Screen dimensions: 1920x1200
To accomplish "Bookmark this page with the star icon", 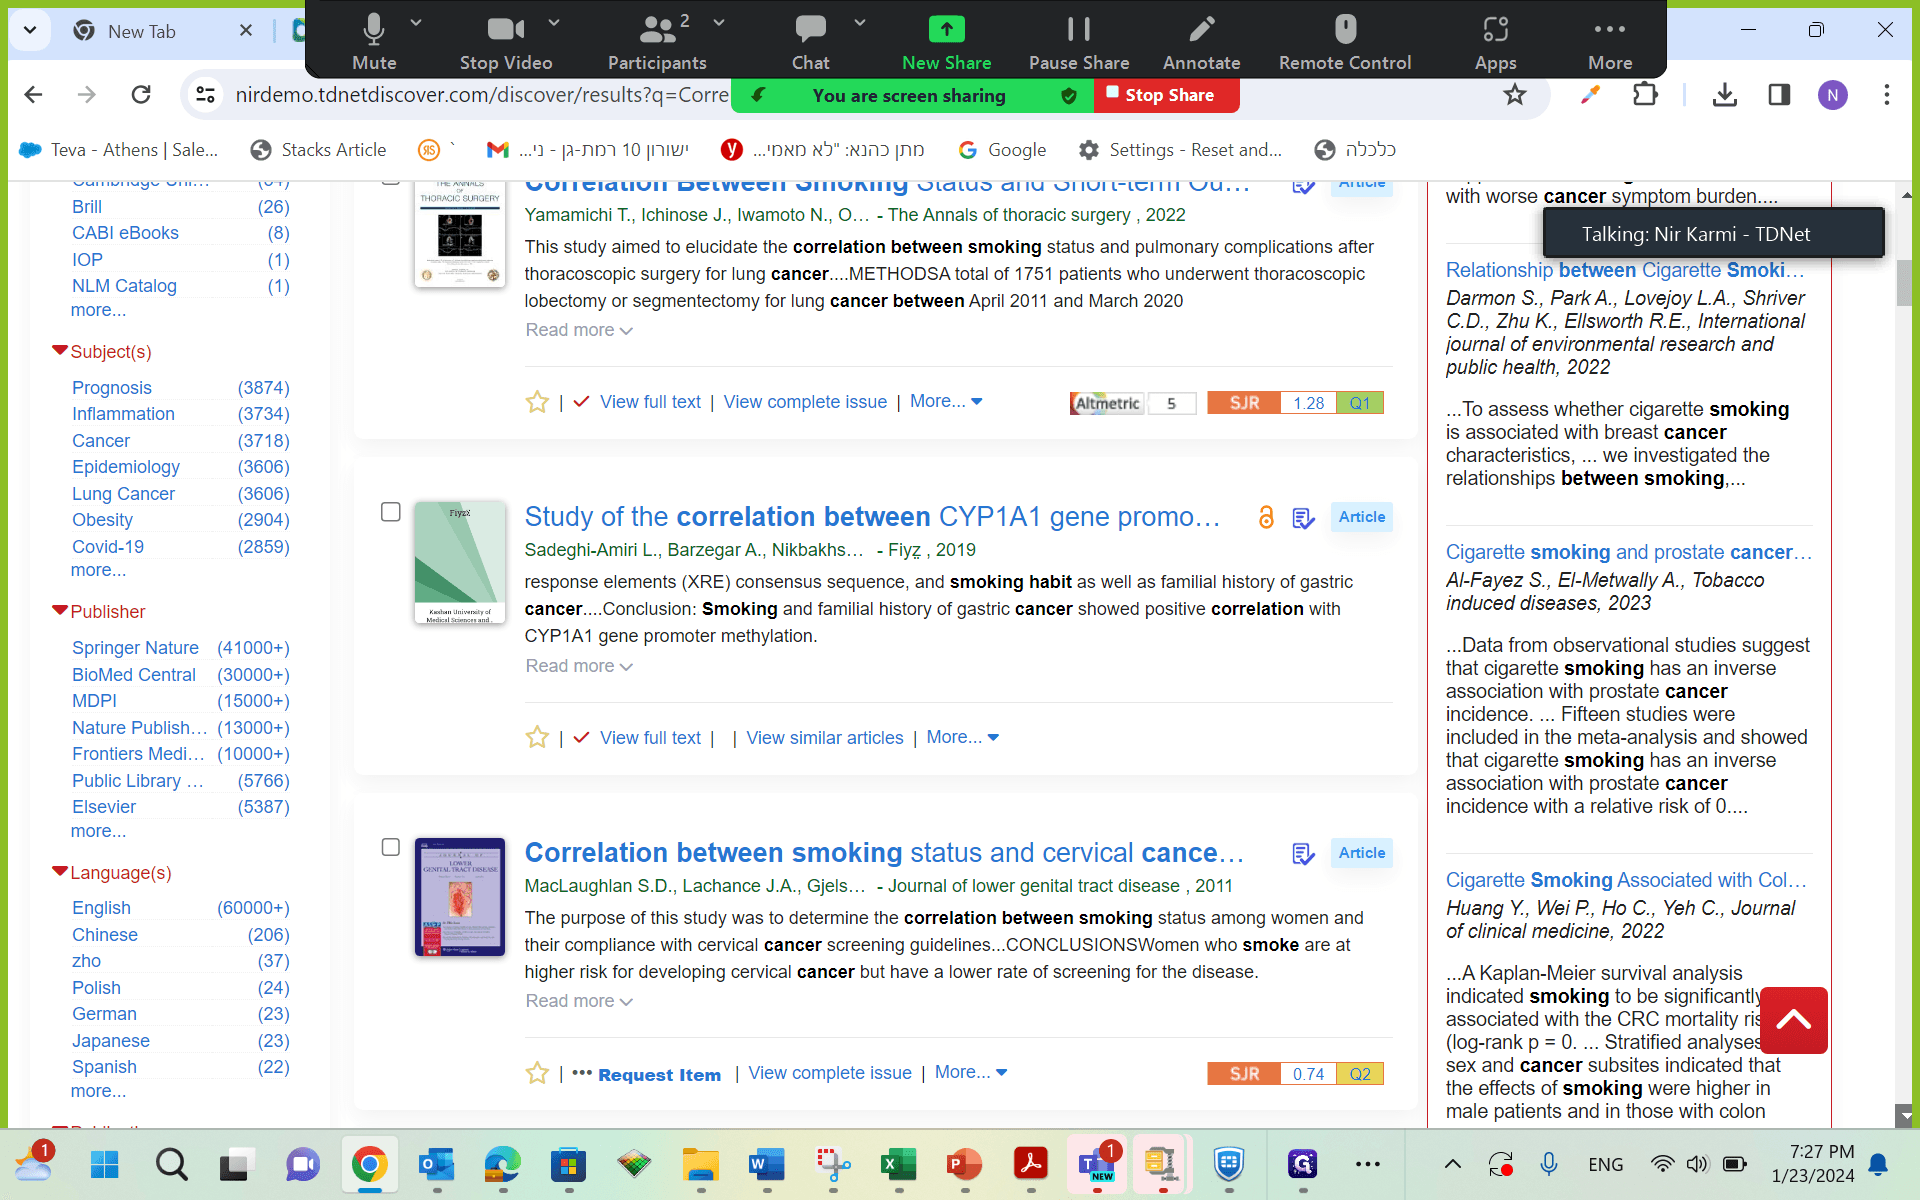I will click(x=1515, y=95).
